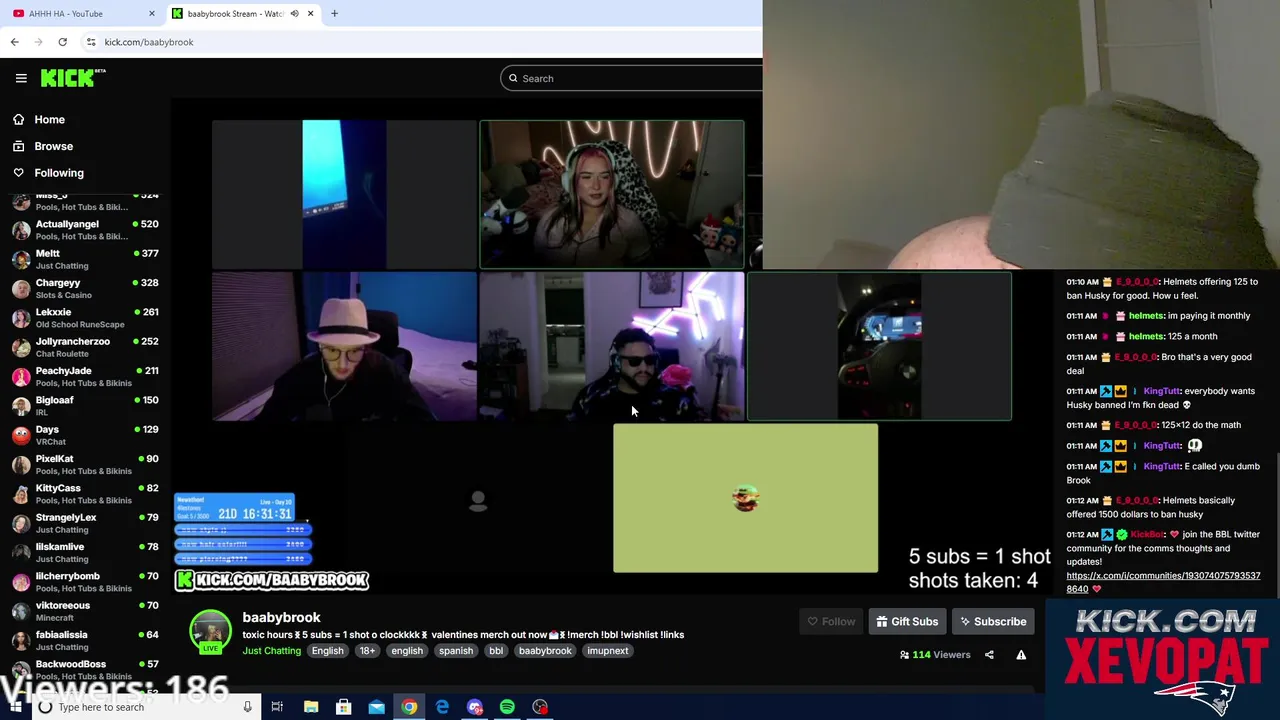This screenshot has height=720, width=1280.
Task: Subscribe to baabybrook
Action: 993,622
